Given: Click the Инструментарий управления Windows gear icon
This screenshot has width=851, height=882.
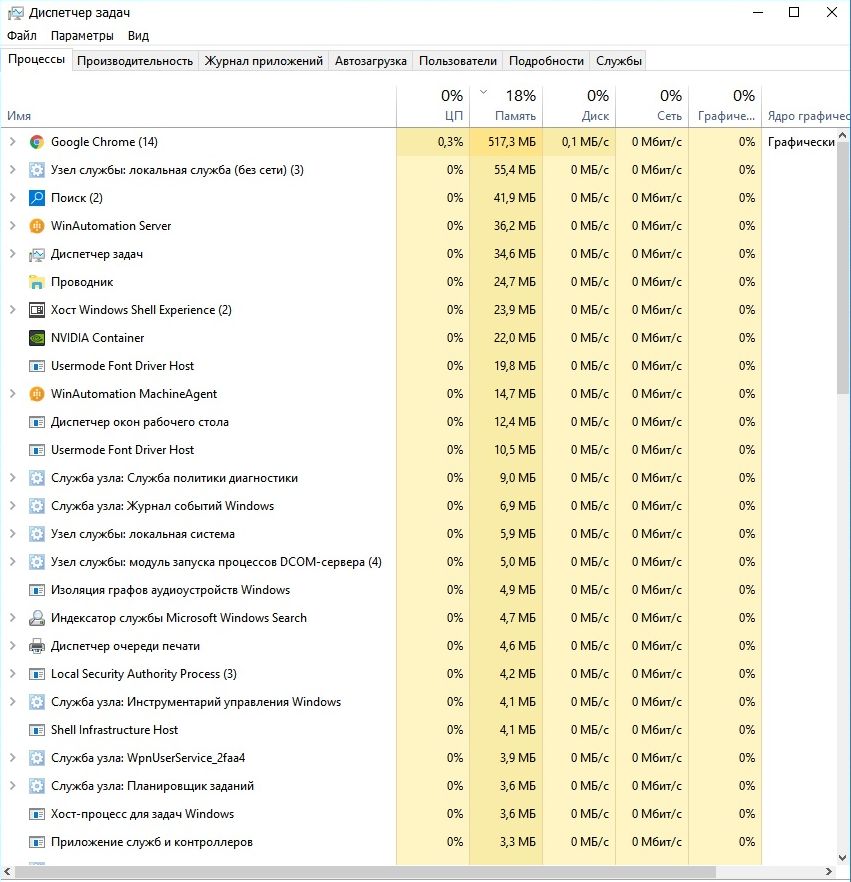Looking at the screenshot, I should tap(37, 702).
